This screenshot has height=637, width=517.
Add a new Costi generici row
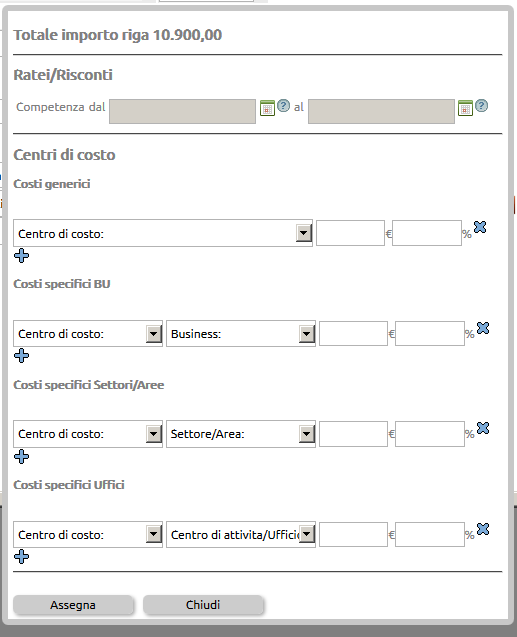pos(22,256)
